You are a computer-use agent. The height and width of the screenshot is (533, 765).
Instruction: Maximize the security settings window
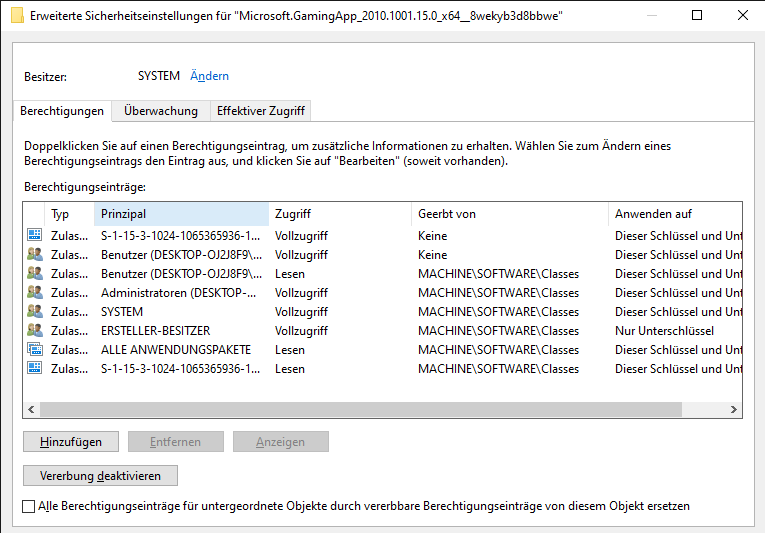click(x=697, y=15)
